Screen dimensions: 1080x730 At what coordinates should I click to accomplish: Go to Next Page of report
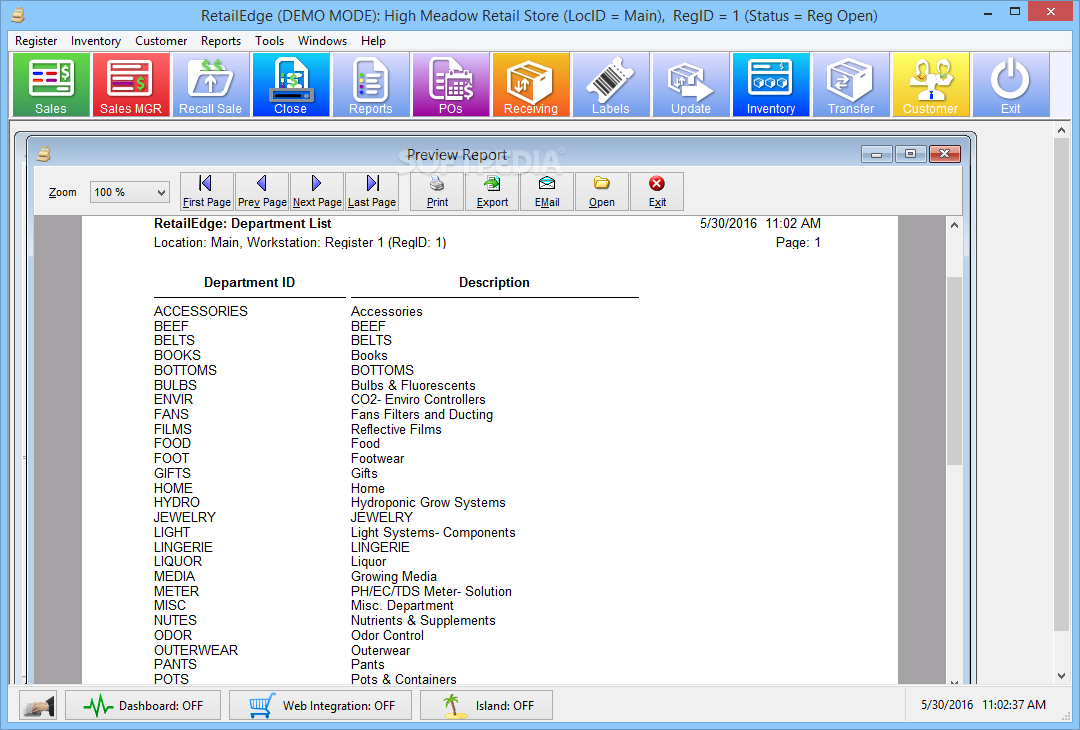317,191
